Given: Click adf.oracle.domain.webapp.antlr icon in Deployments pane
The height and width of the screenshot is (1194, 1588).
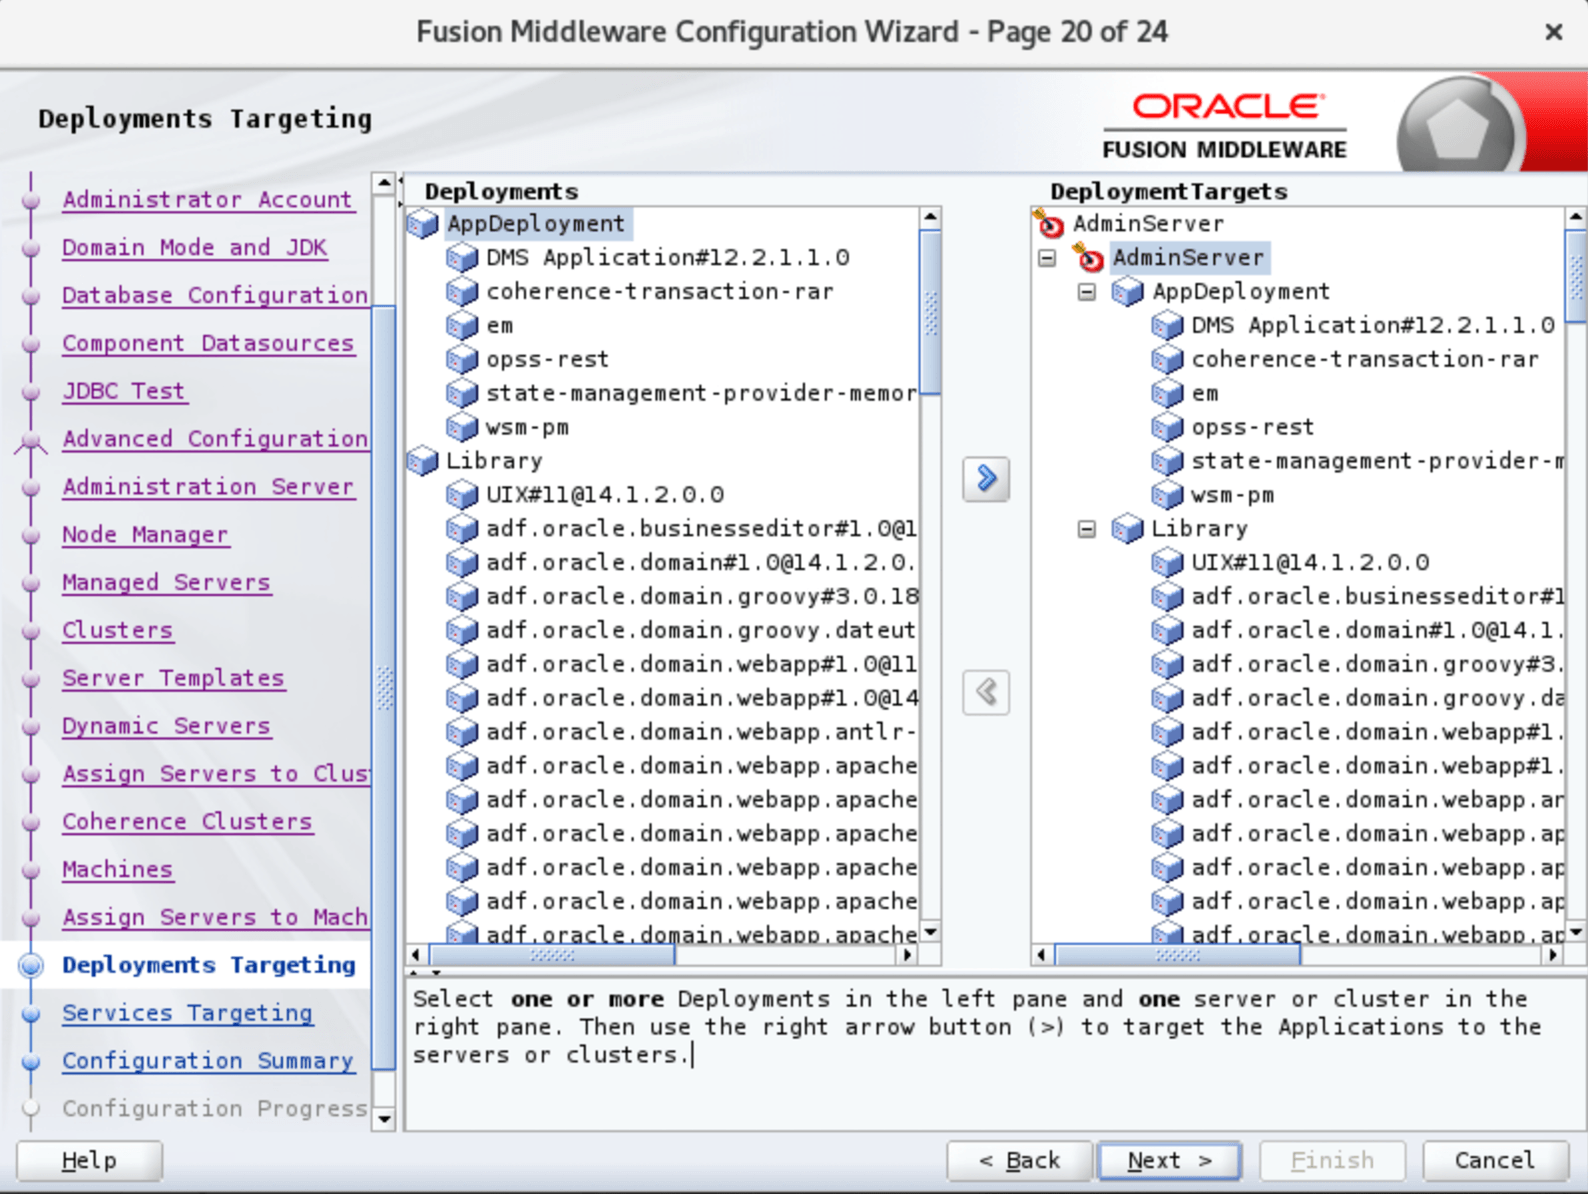Looking at the screenshot, I should (462, 732).
